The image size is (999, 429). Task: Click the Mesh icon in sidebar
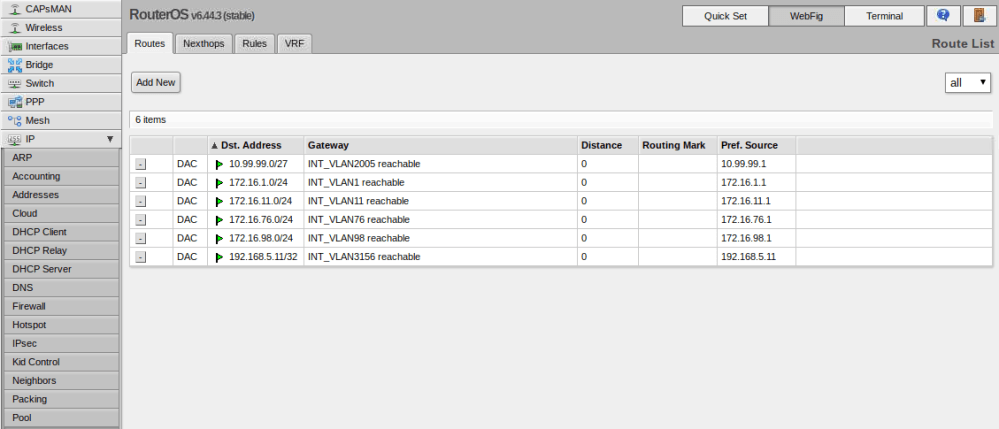14,120
